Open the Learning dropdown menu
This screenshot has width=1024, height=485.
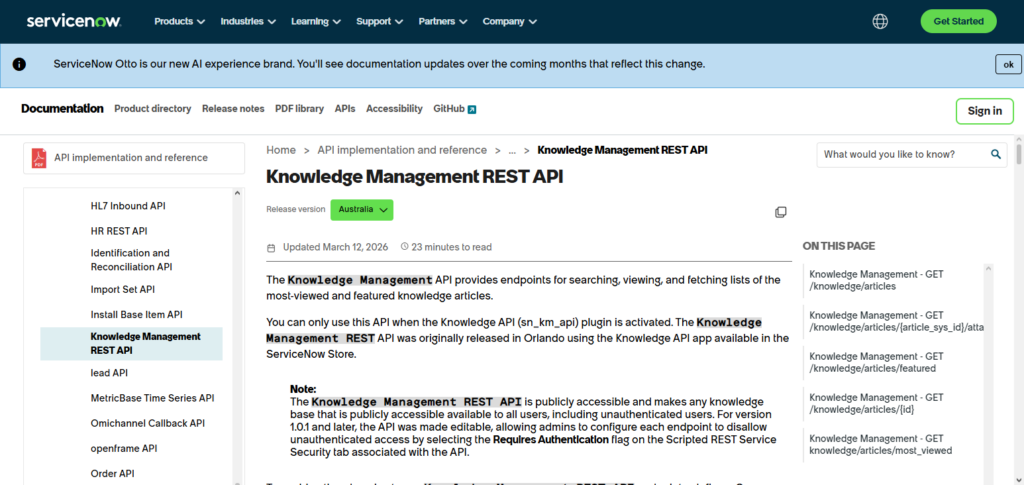point(316,22)
